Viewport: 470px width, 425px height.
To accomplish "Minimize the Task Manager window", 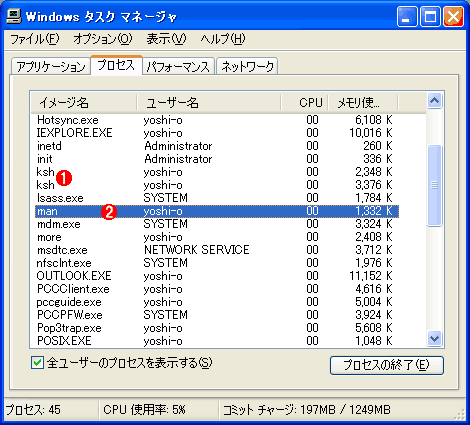I will click(x=407, y=17).
